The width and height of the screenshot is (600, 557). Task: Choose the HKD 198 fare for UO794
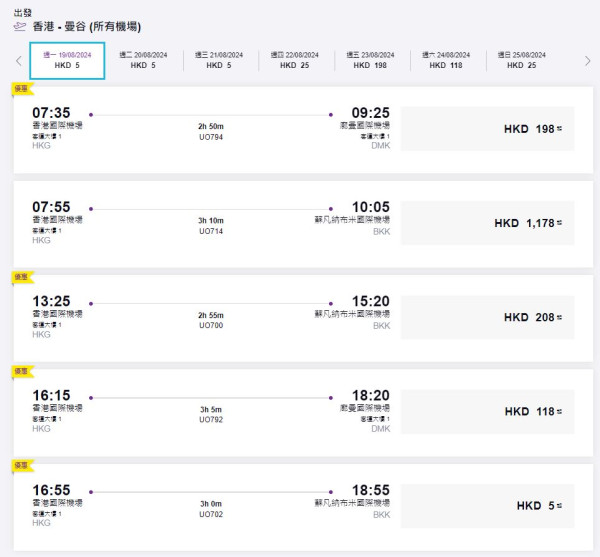488,129
